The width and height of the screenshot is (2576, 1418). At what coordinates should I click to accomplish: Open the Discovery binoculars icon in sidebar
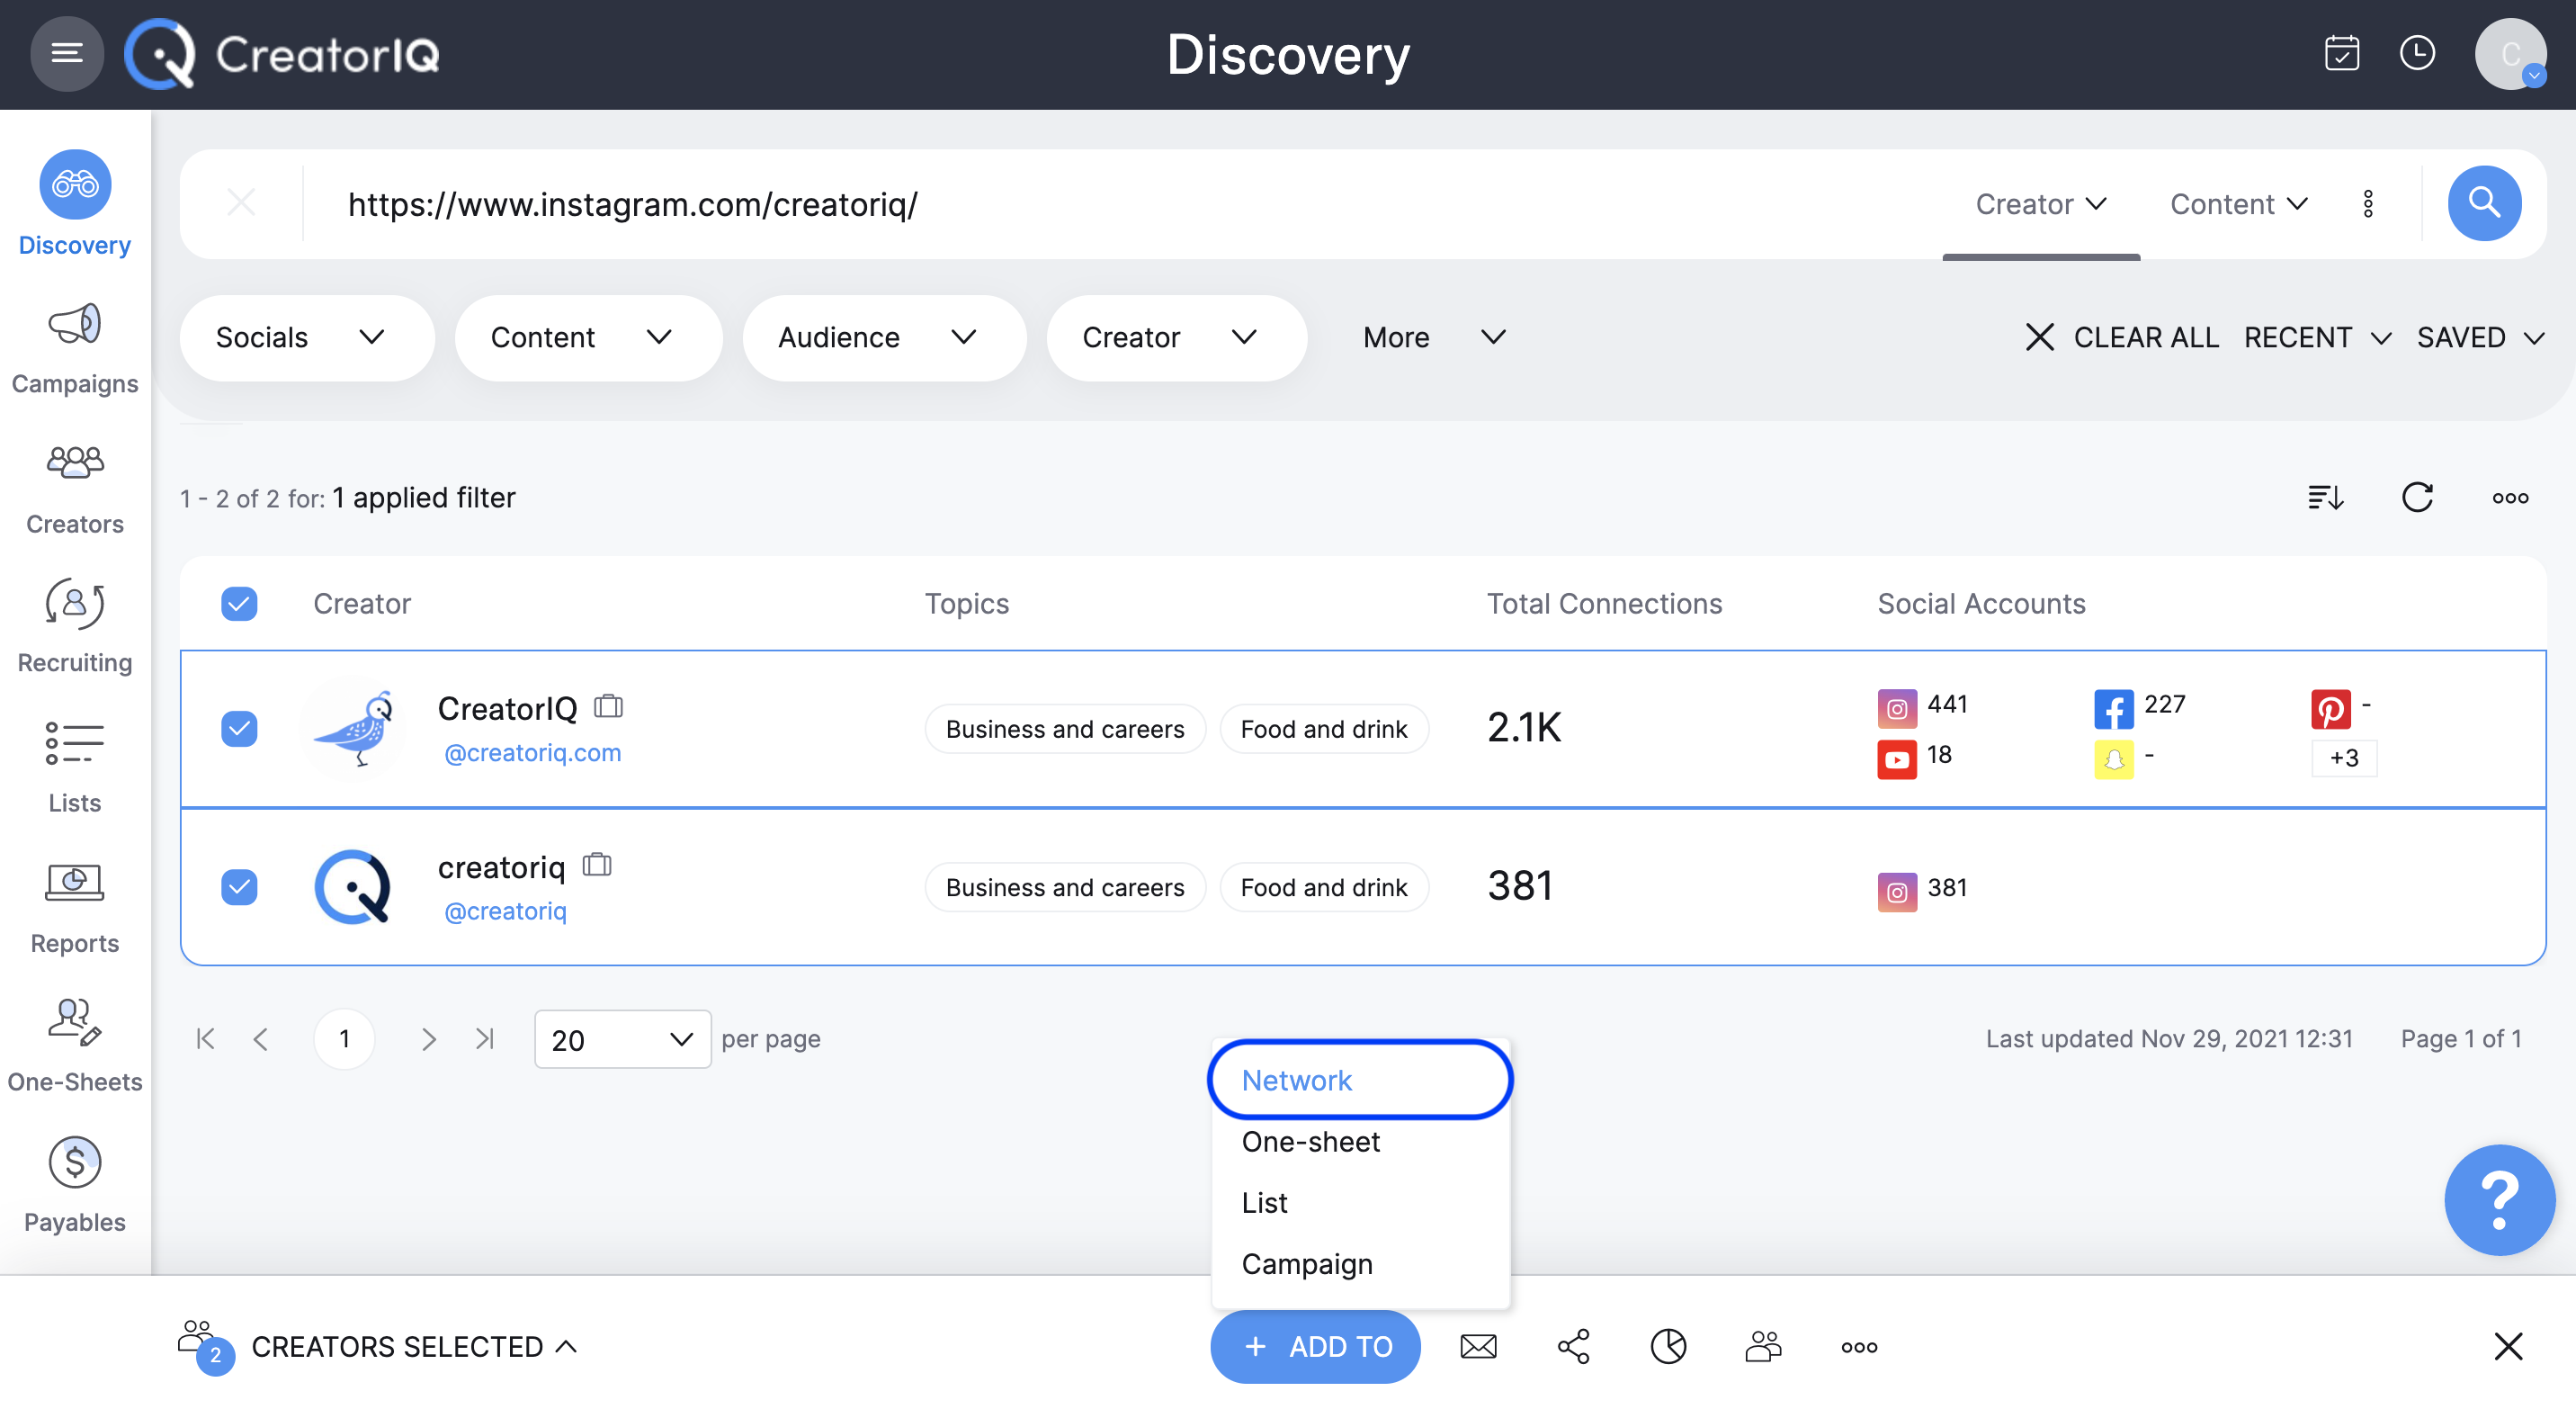74,185
